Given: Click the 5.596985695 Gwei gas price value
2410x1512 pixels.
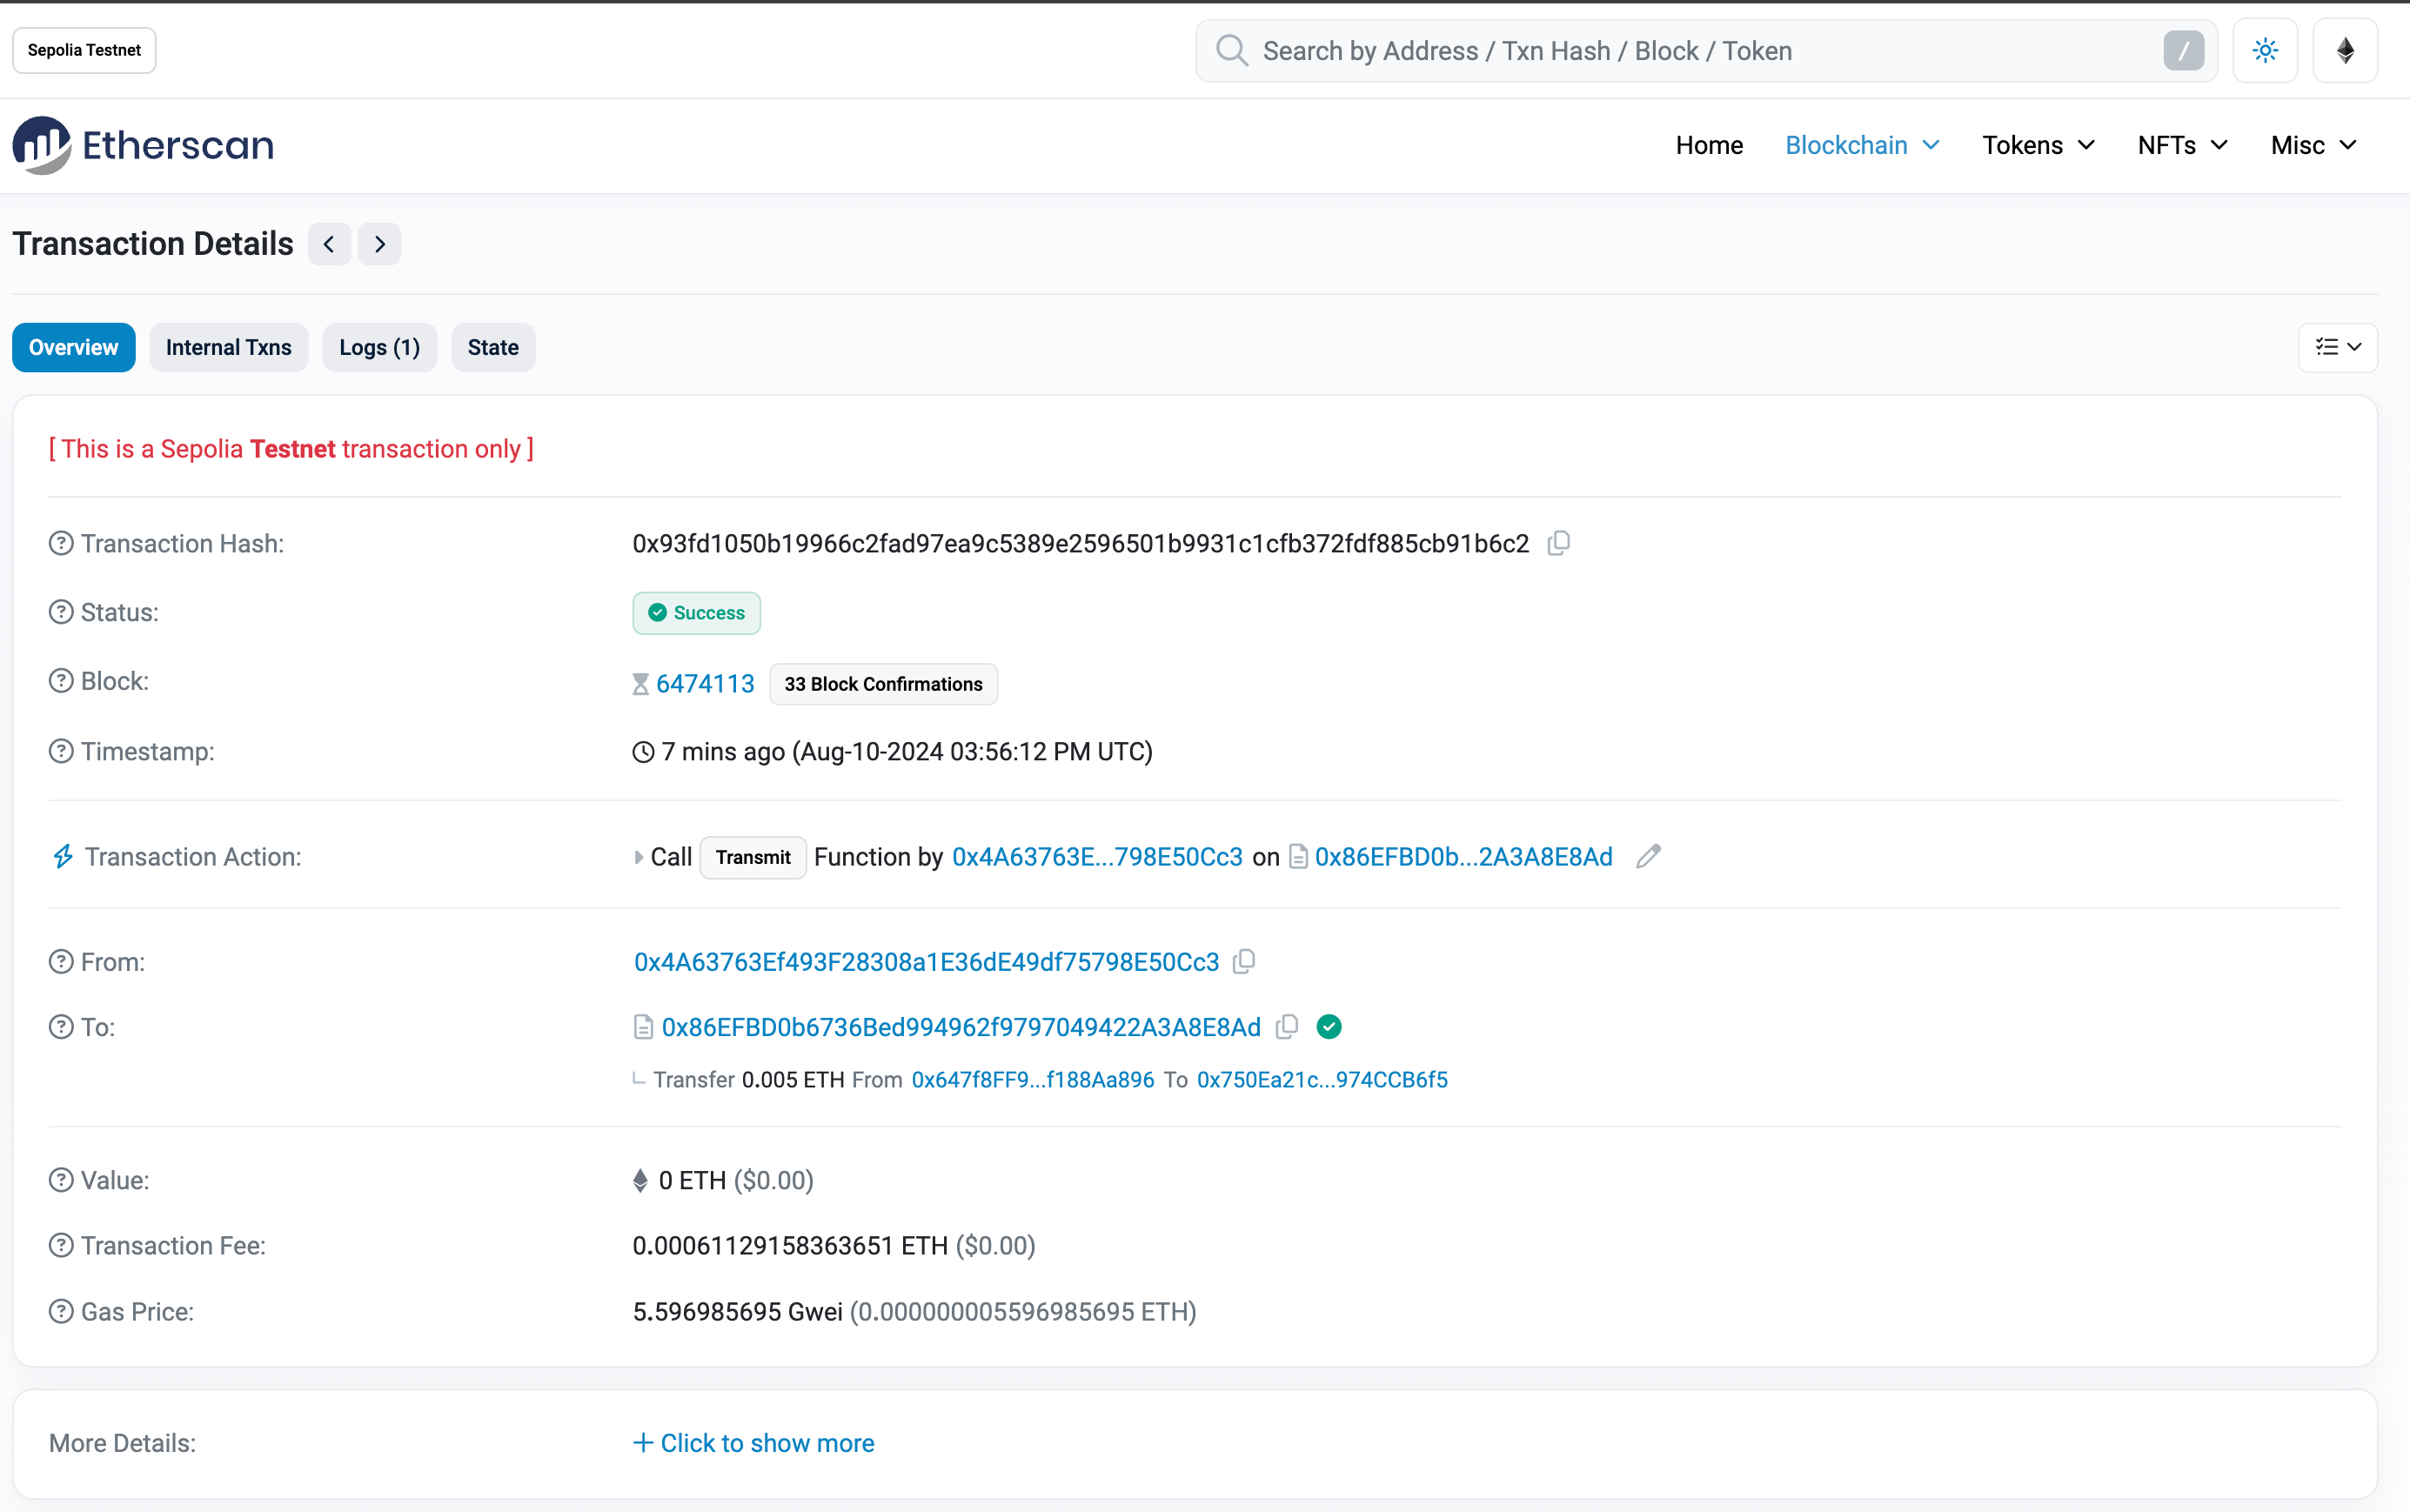Looking at the screenshot, I should (x=737, y=1311).
